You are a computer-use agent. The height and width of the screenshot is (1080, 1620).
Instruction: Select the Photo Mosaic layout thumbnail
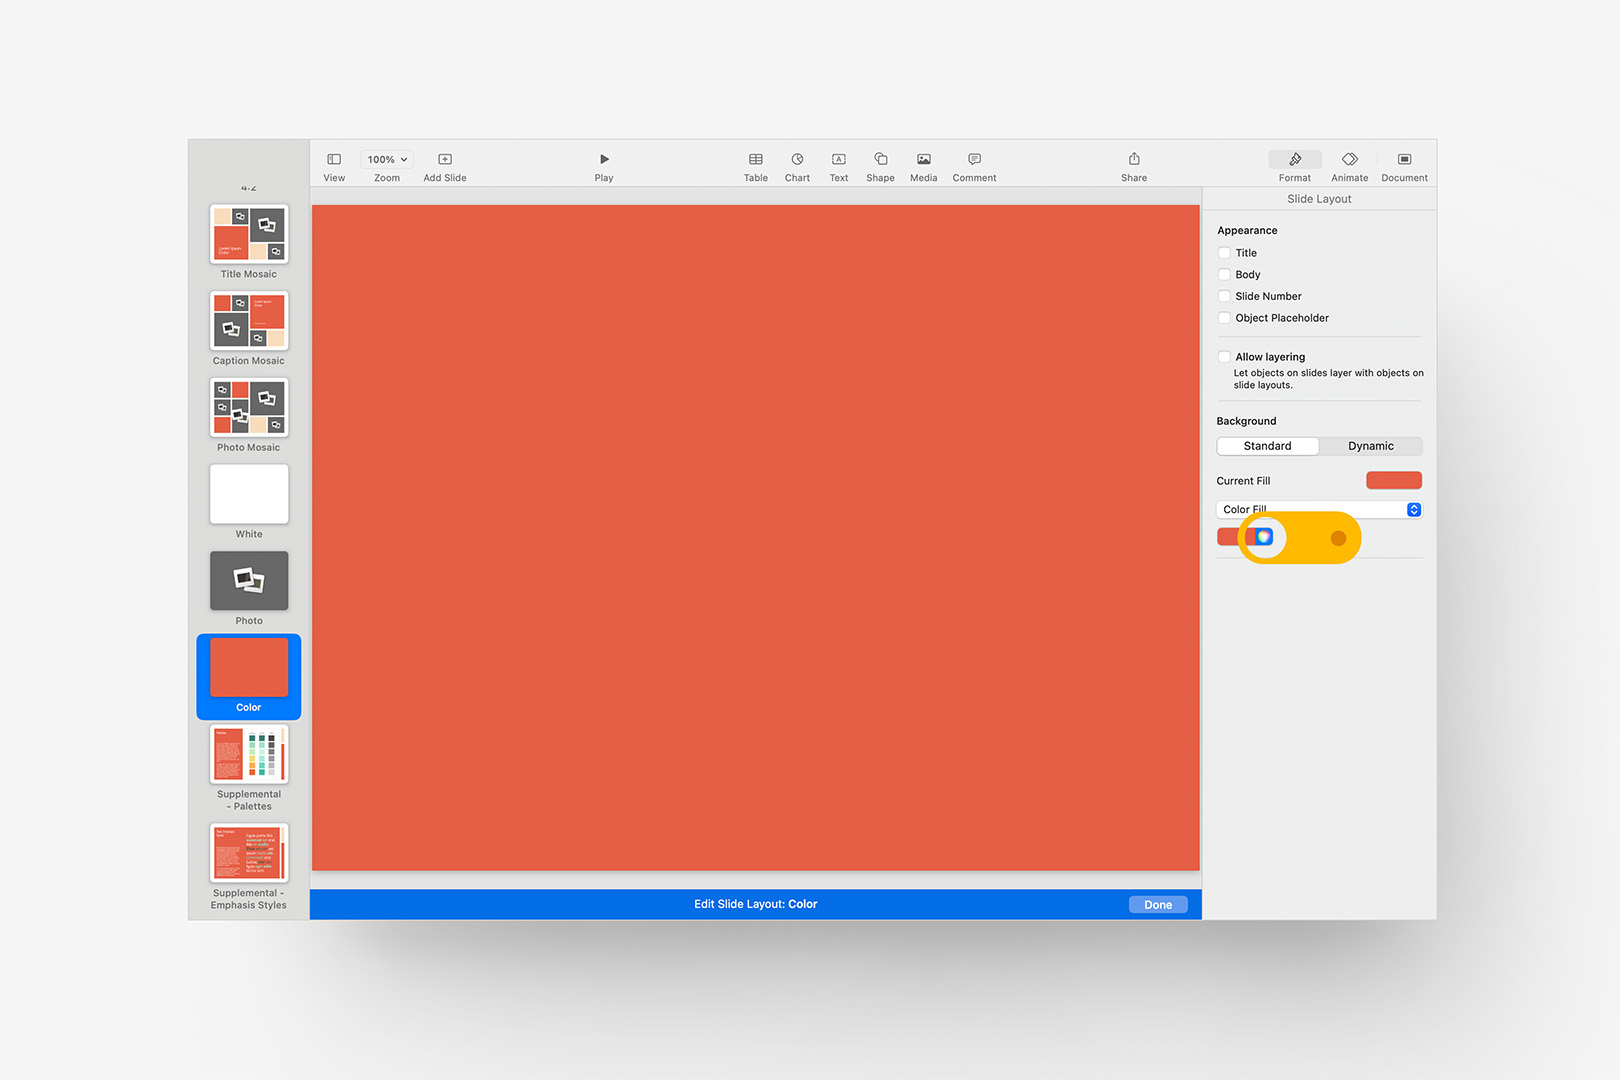(x=249, y=407)
